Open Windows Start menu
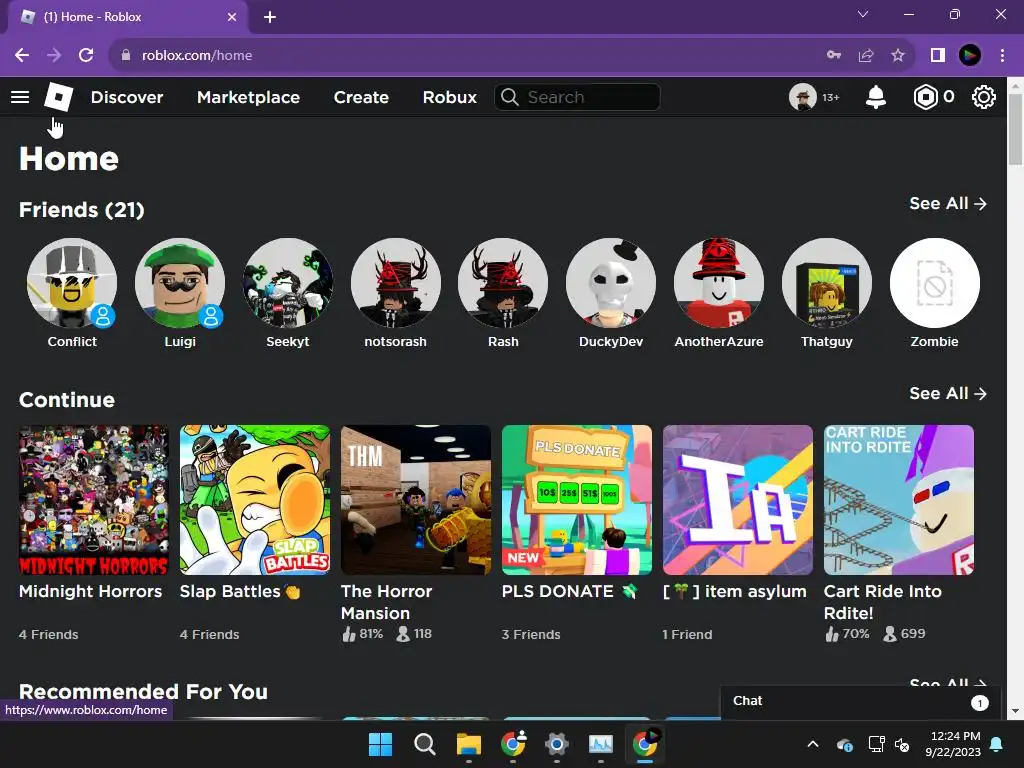The image size is (1024, 768). (381, 744)
